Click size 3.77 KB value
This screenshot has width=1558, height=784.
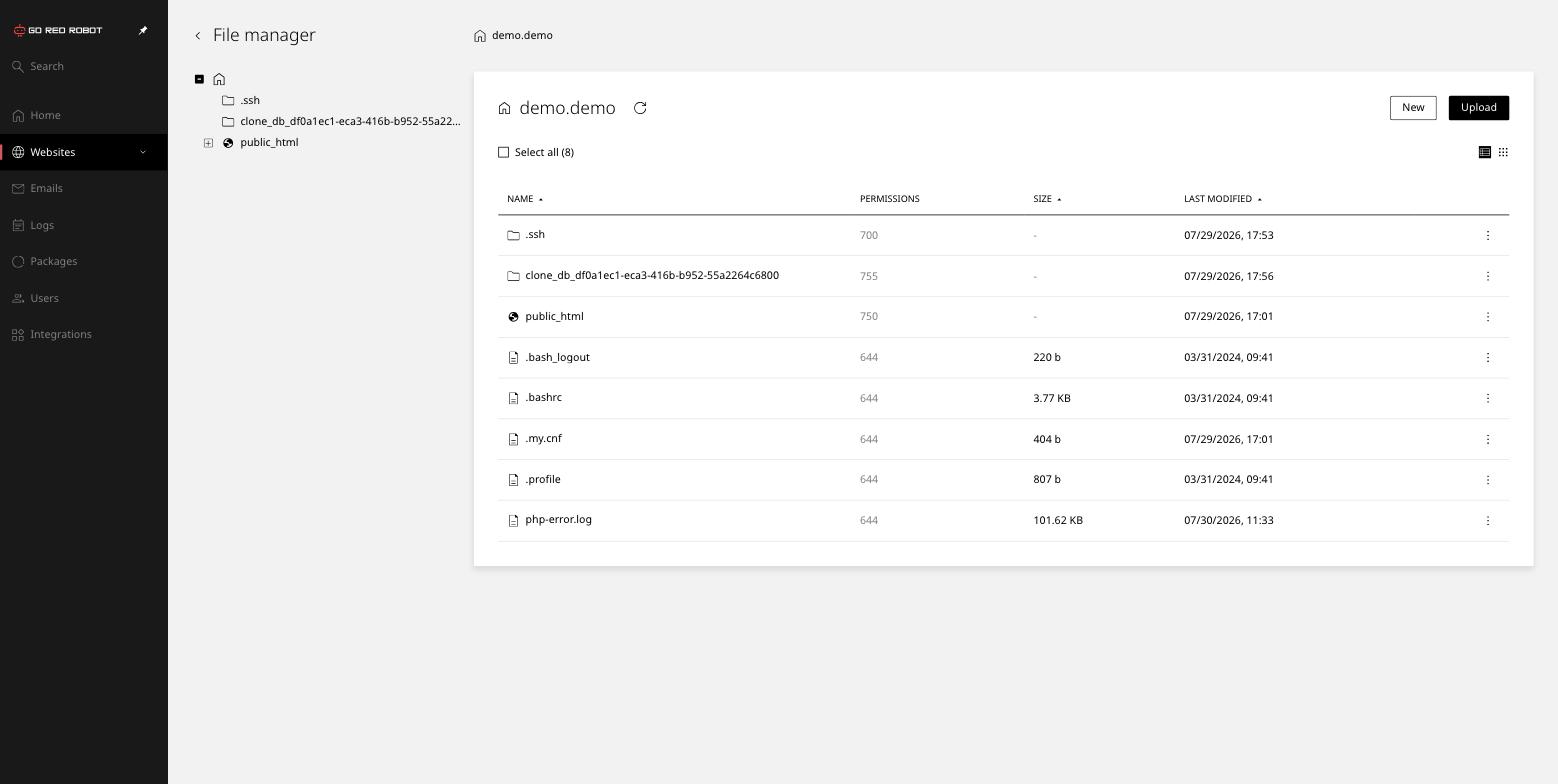click(1051, 398)
